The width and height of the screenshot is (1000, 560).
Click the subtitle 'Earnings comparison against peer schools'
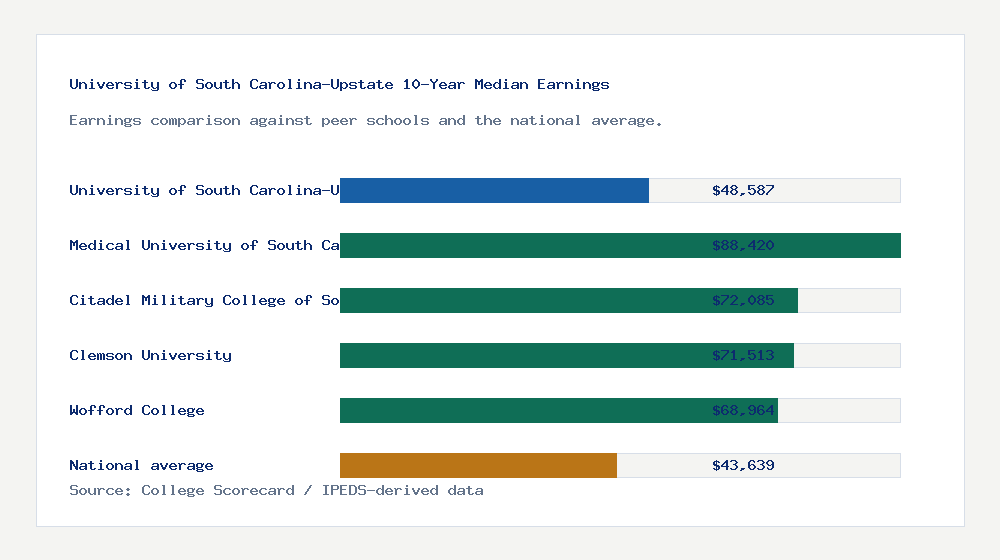coord(365,121)
